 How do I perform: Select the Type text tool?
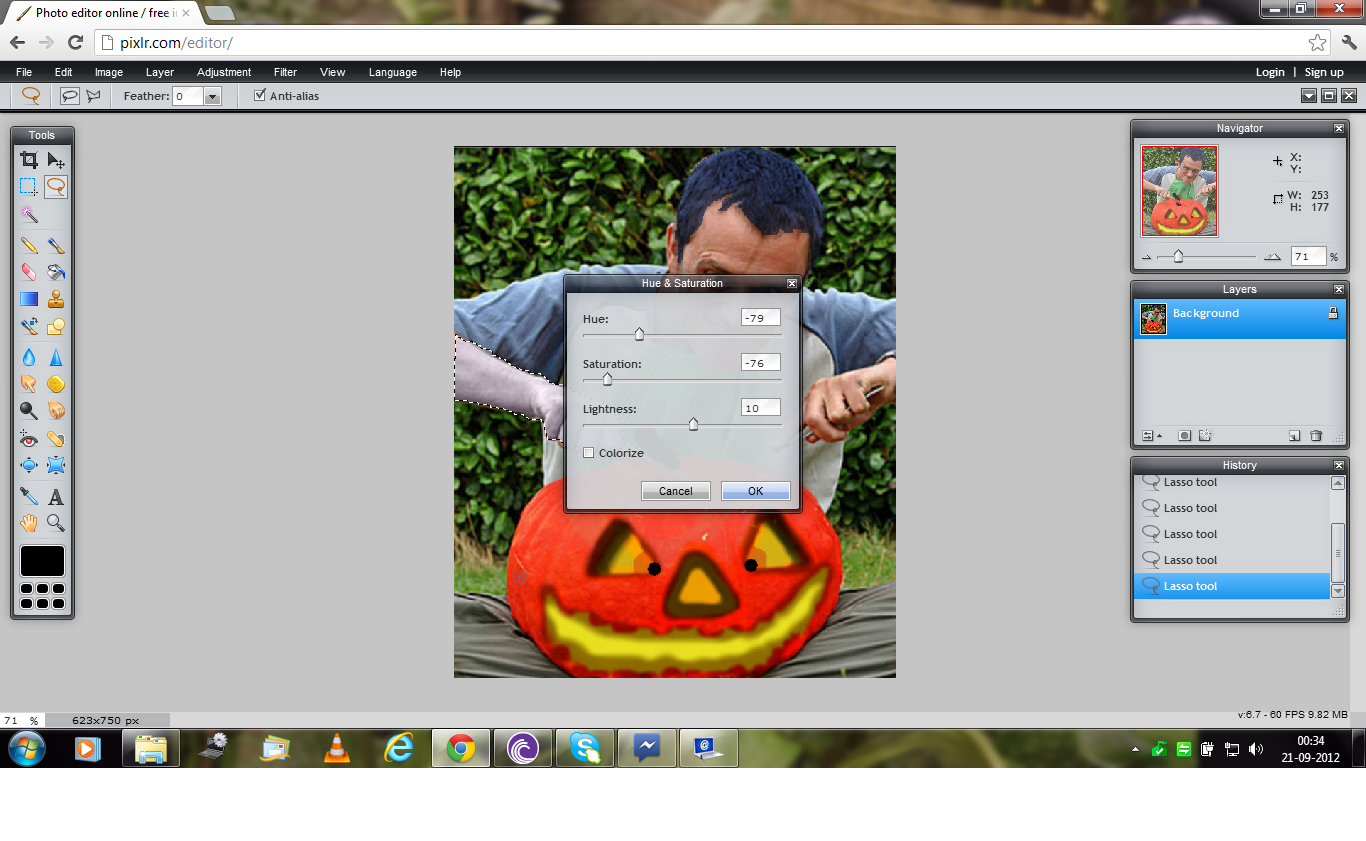[x=56, y=496]
